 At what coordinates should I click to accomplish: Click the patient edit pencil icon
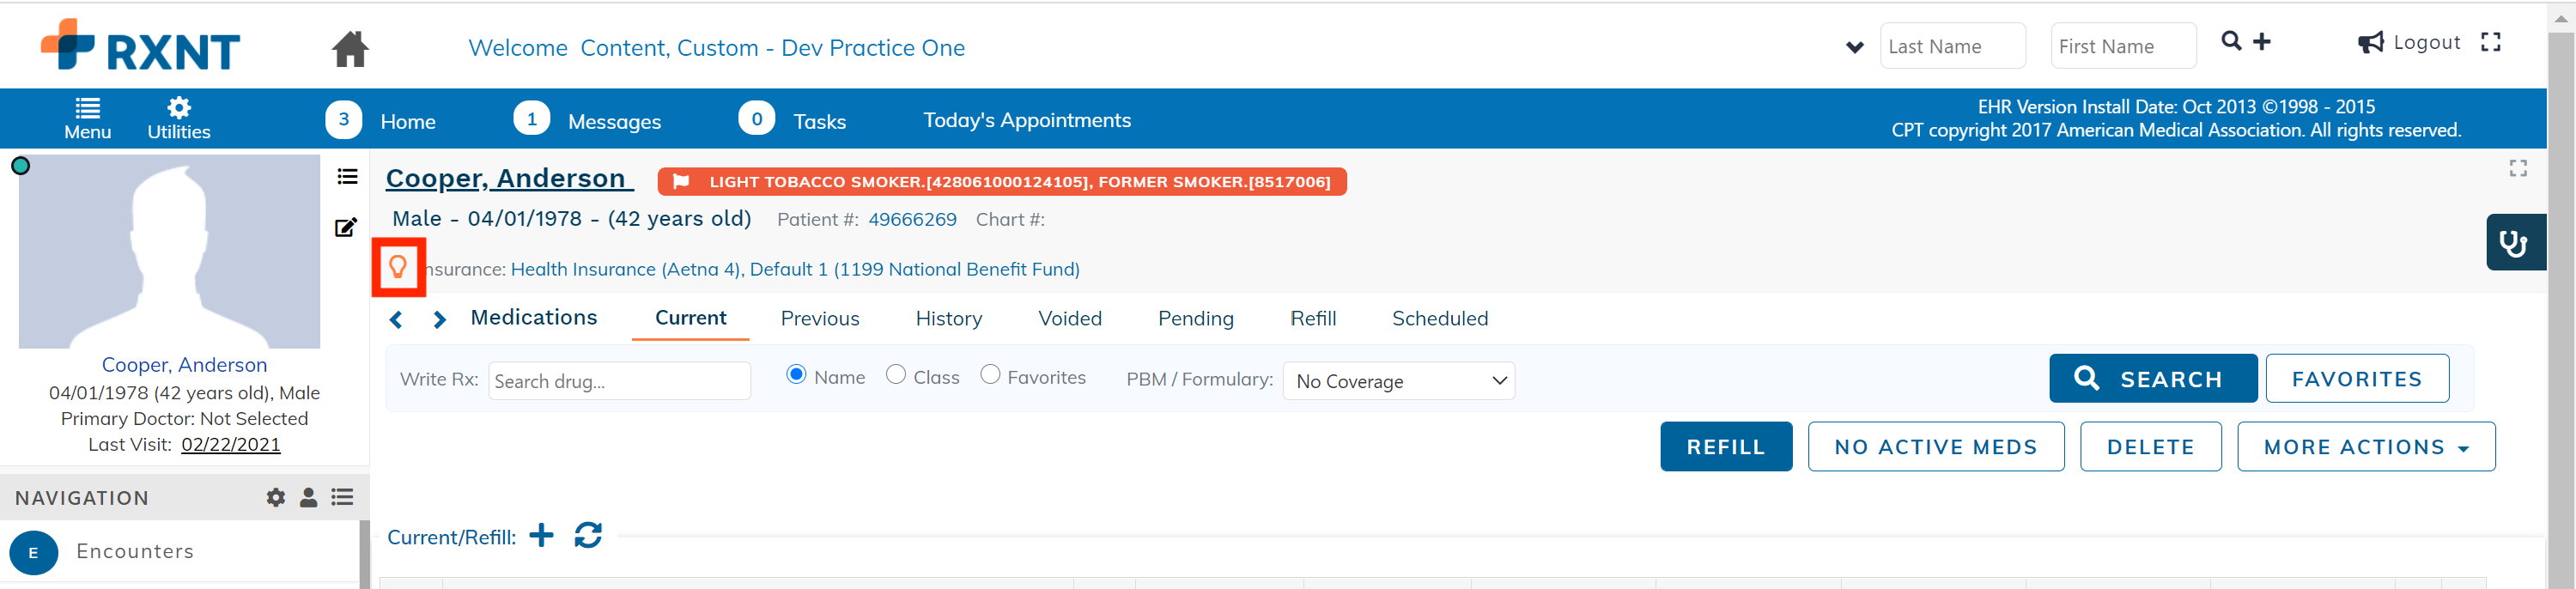click(x=346, y=227)
